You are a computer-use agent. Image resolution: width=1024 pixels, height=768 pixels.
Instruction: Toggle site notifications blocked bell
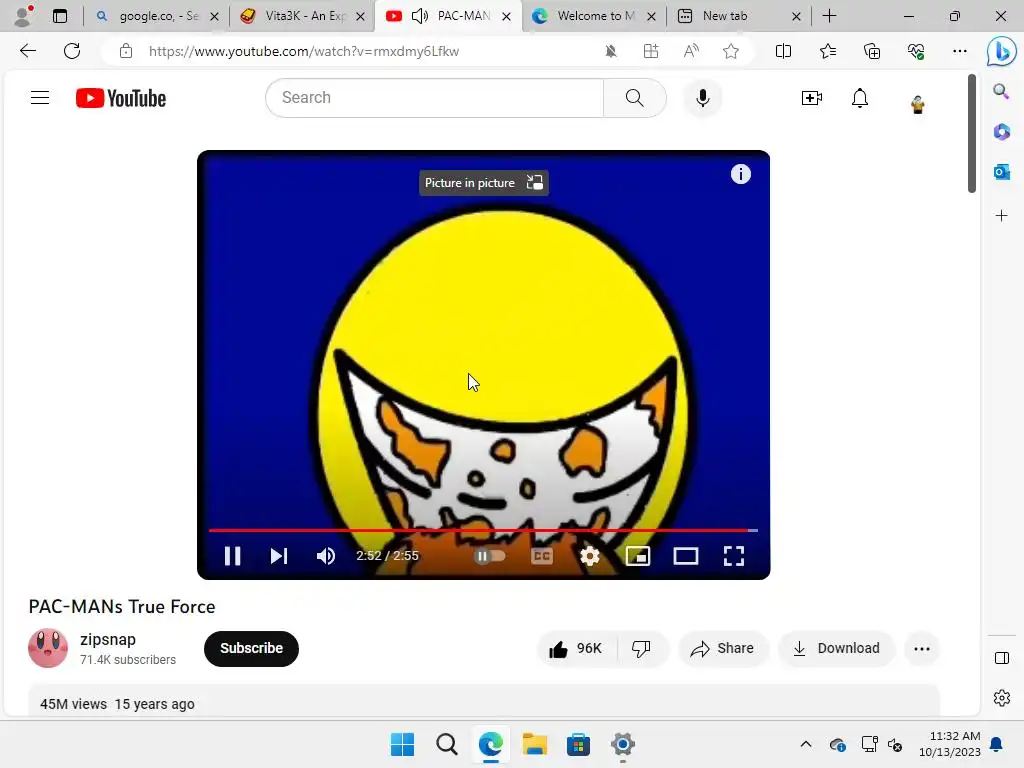tap(611, 51)
